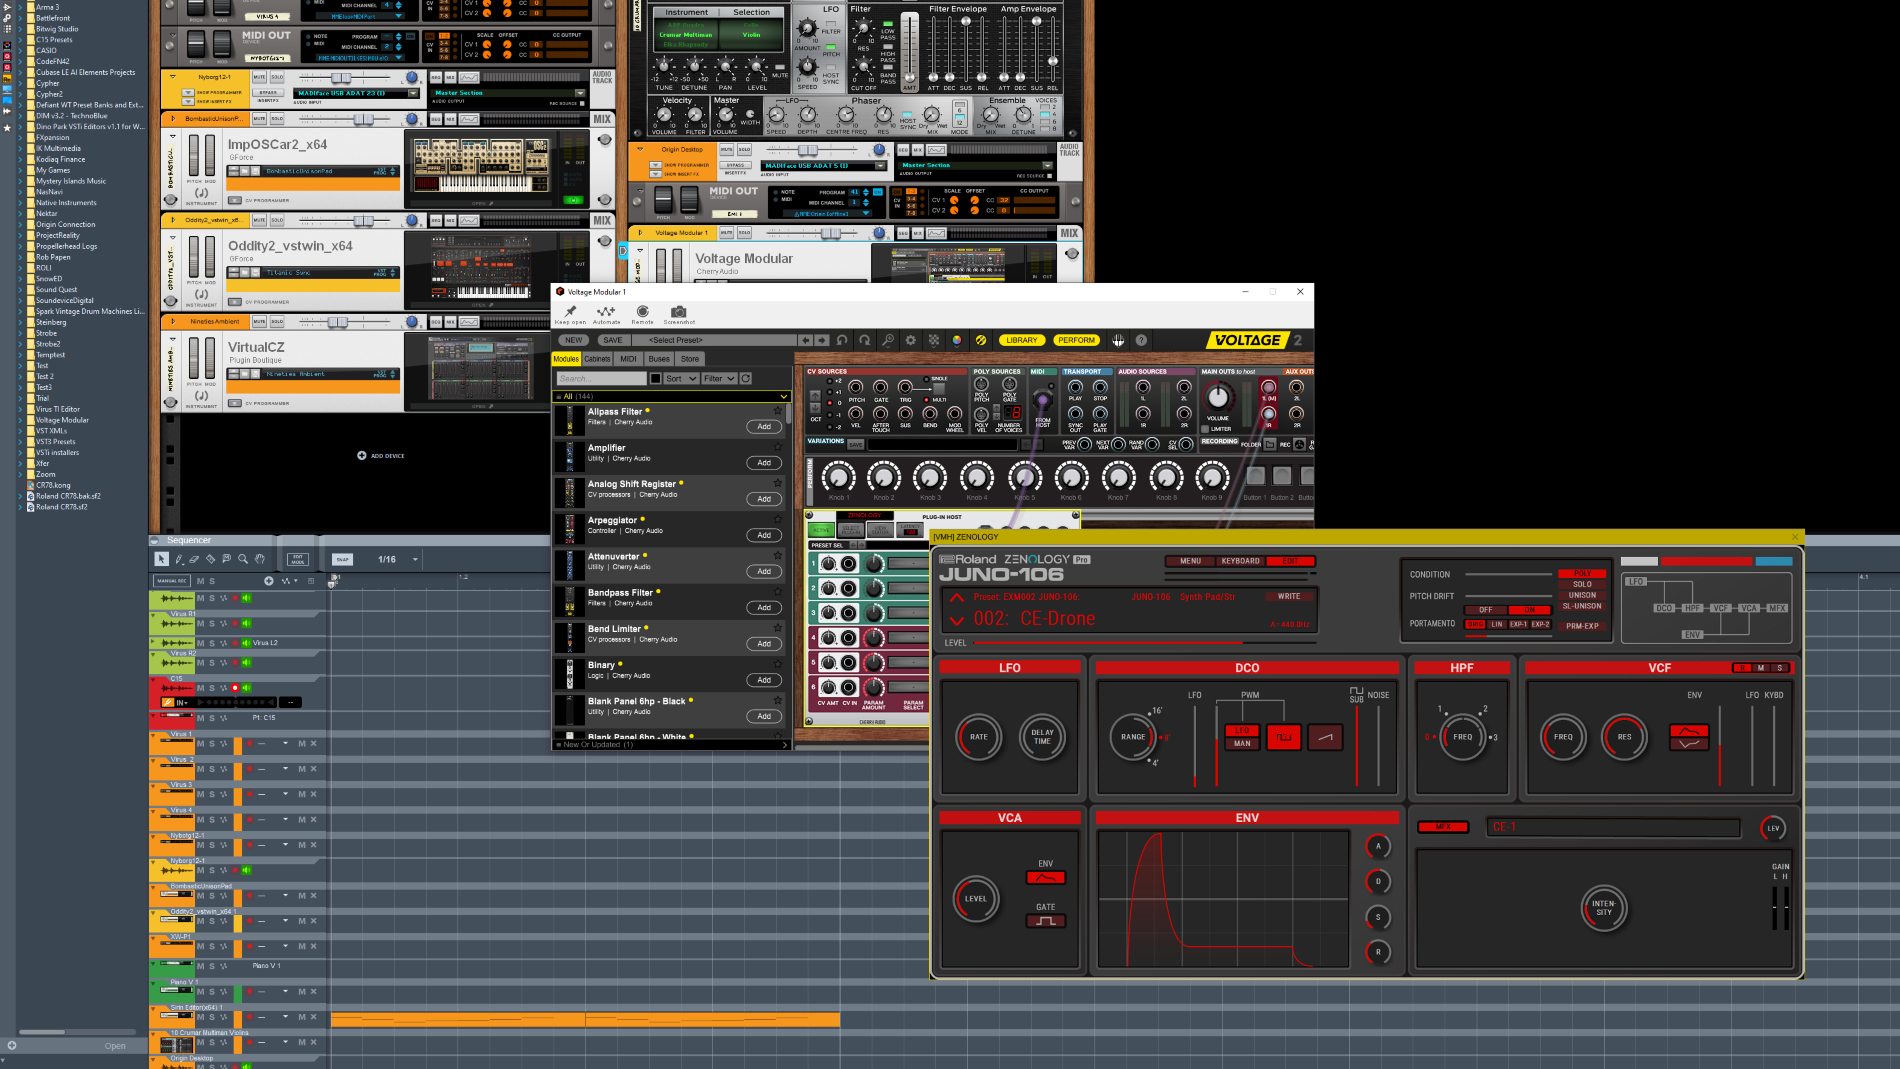Image resolution: width=1900 pixels, height=1069 pixels.
Task: Select the hand tool in Sequencer
Action: [x=259, y=559]
